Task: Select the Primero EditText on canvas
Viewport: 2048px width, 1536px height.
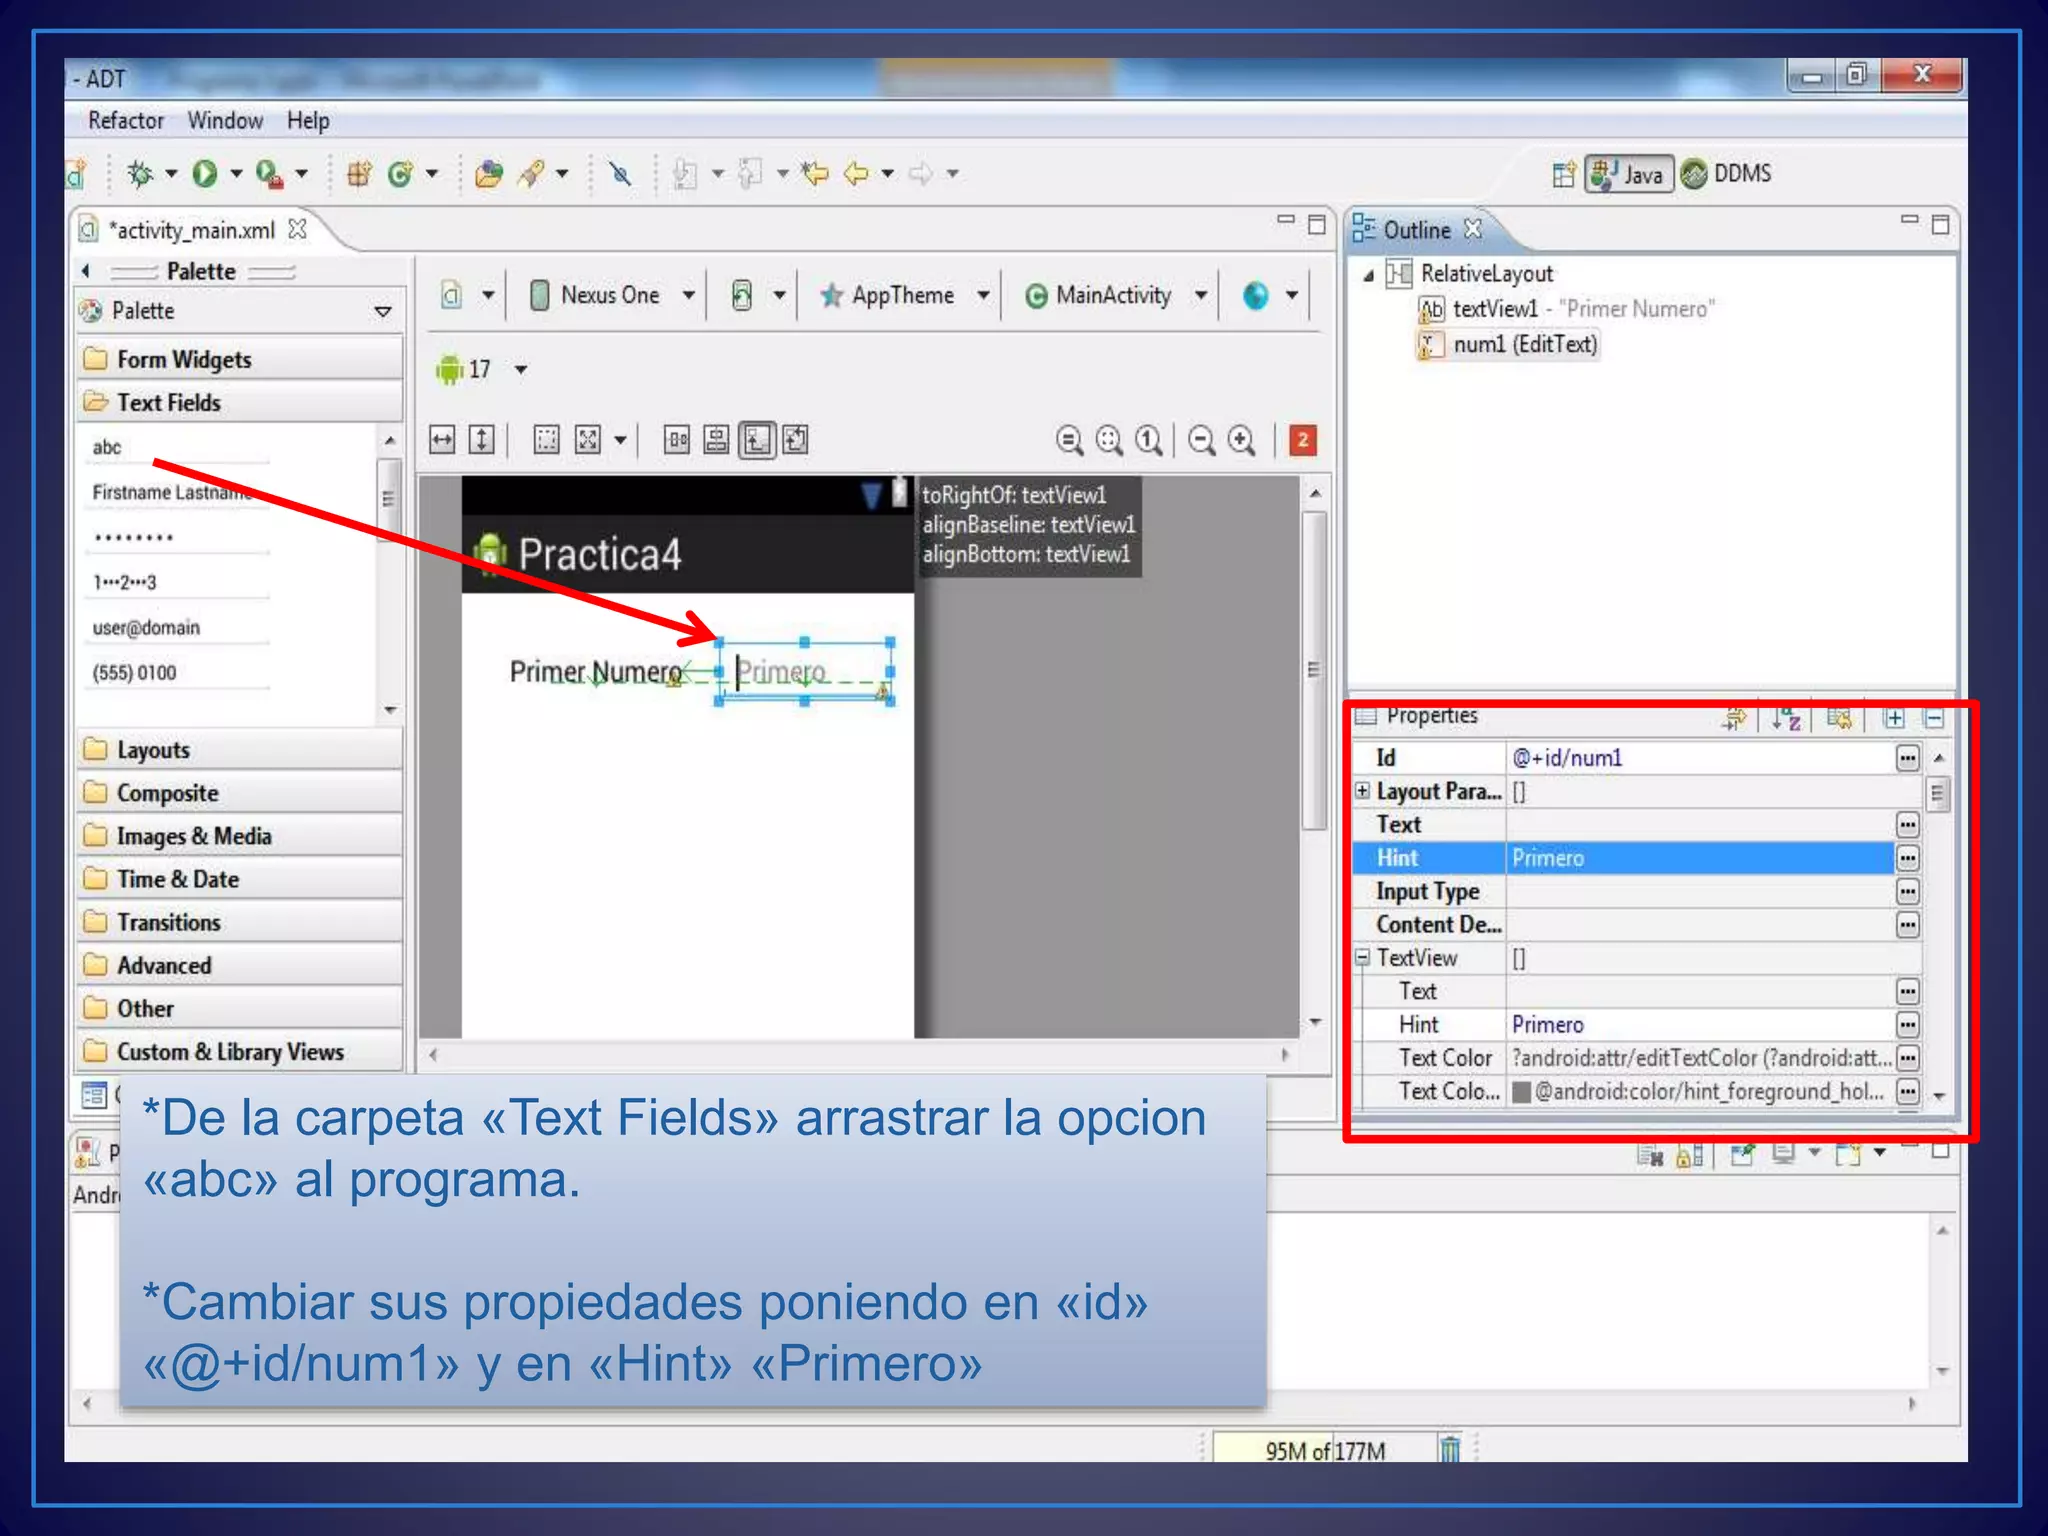Action: [x=804, y=672]
